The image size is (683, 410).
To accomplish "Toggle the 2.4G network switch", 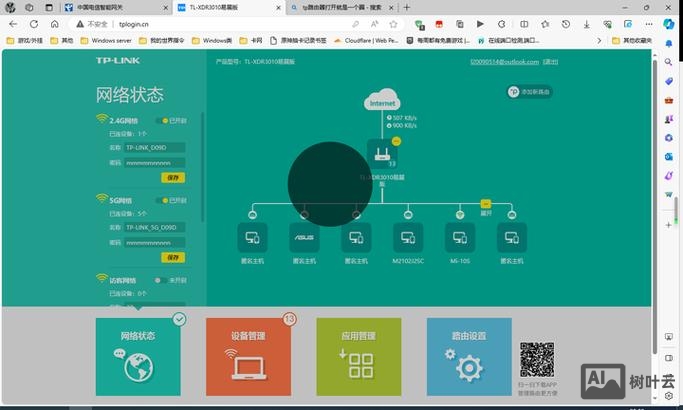I will pyautogui.click(x=160, y=120).
